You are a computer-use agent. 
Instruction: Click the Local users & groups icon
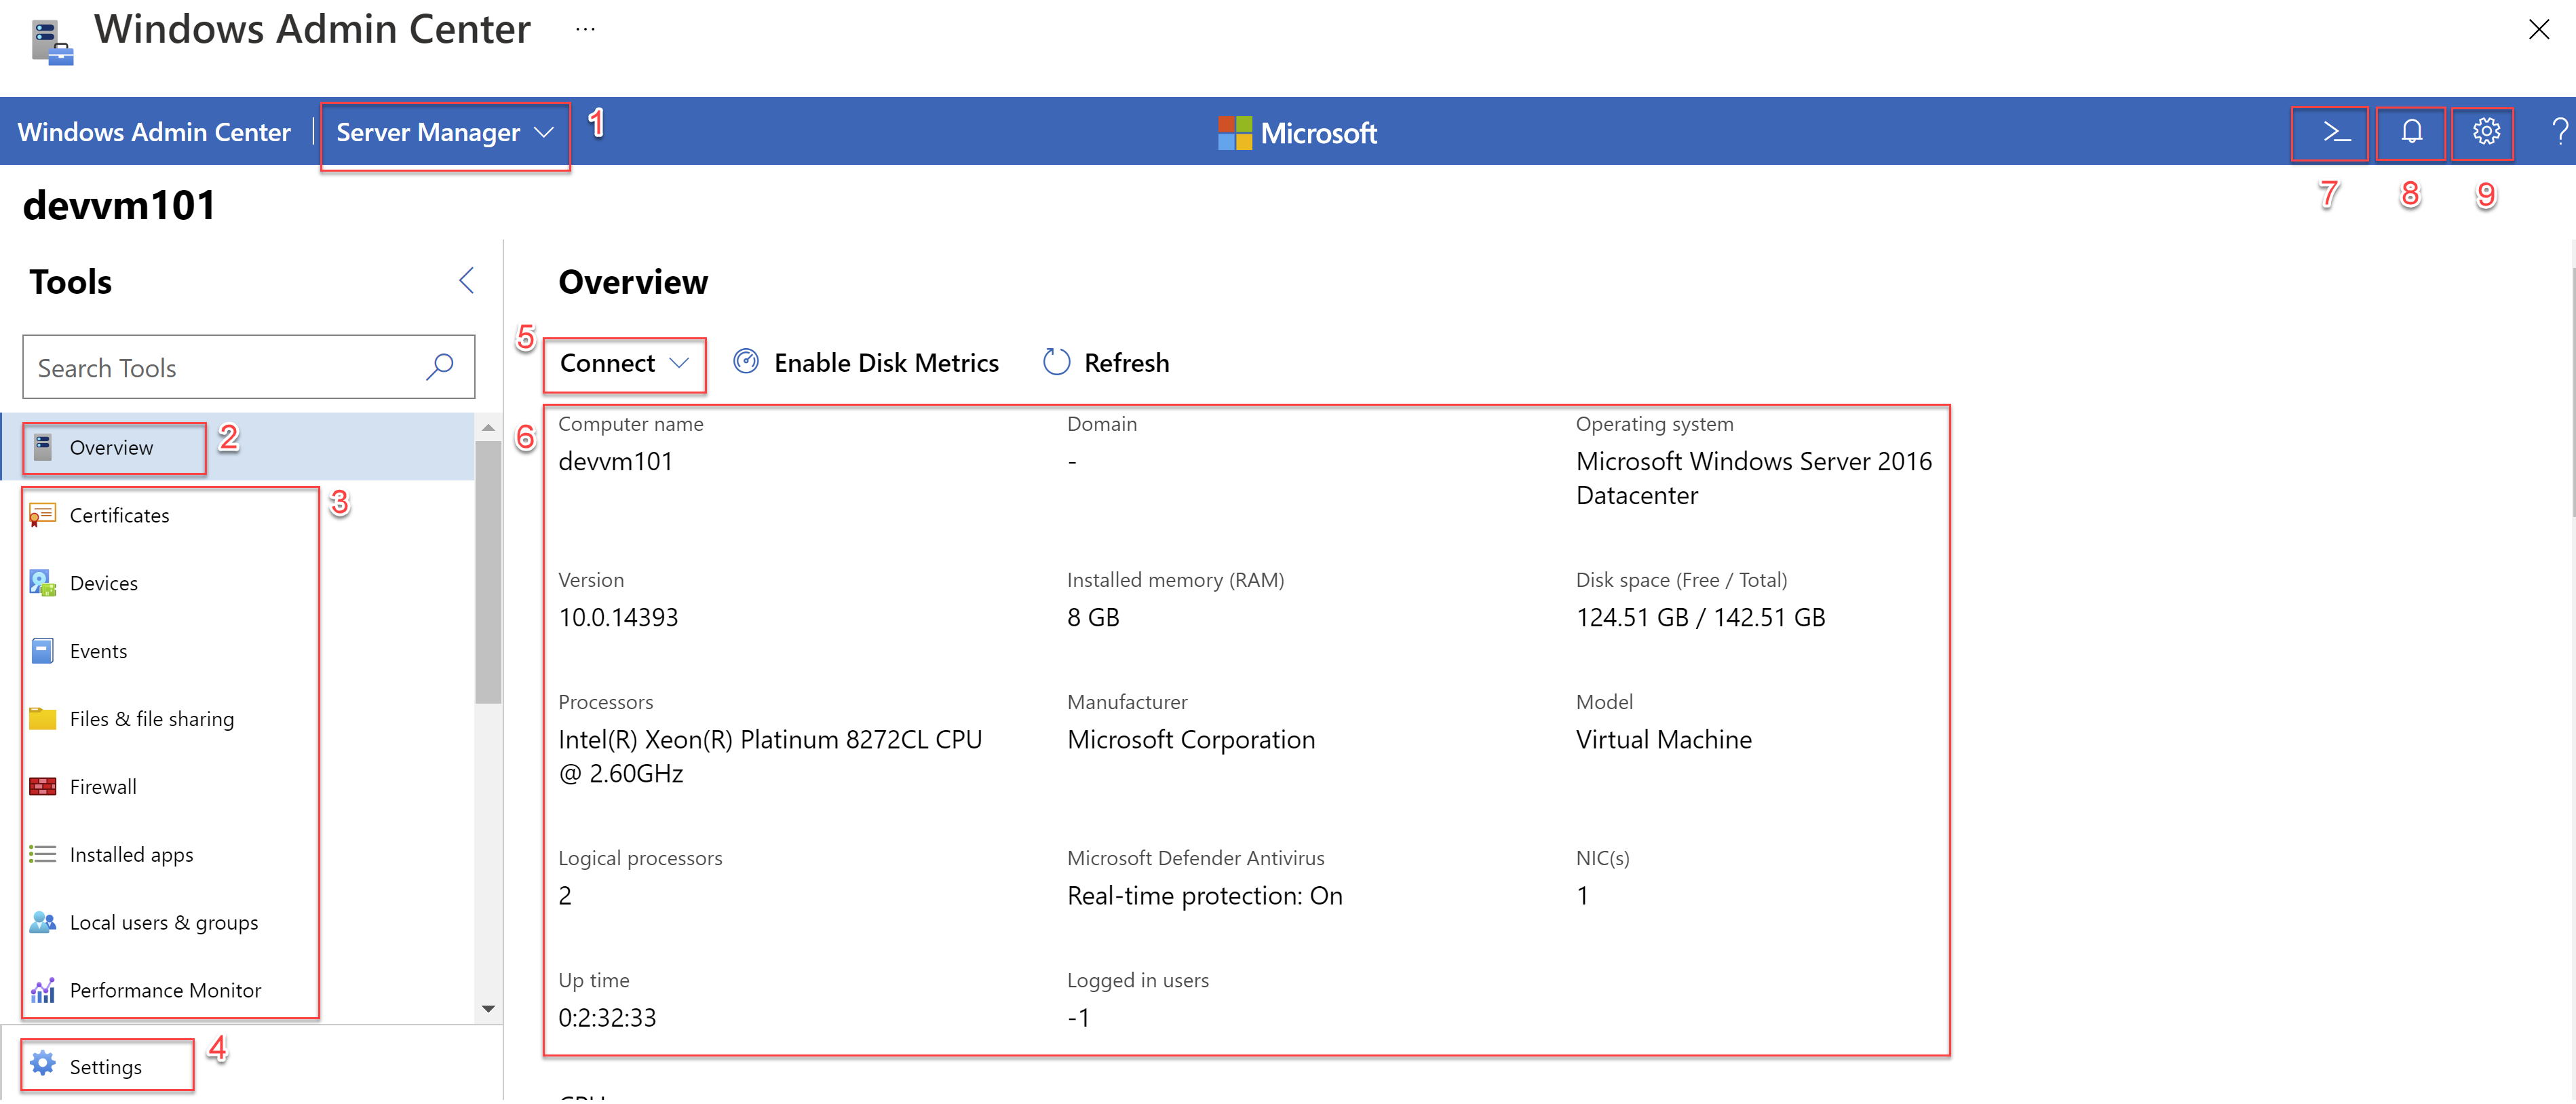click(42, 923)
